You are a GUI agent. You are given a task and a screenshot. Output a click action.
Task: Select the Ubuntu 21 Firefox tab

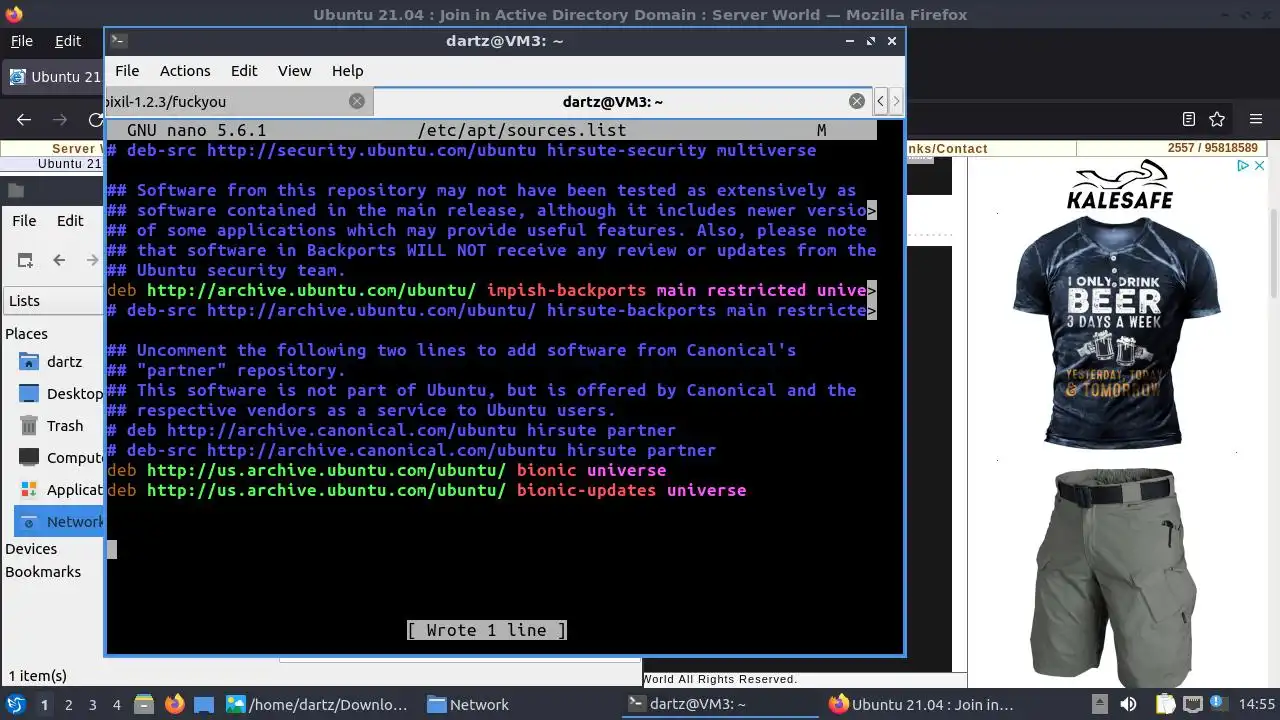55,77
